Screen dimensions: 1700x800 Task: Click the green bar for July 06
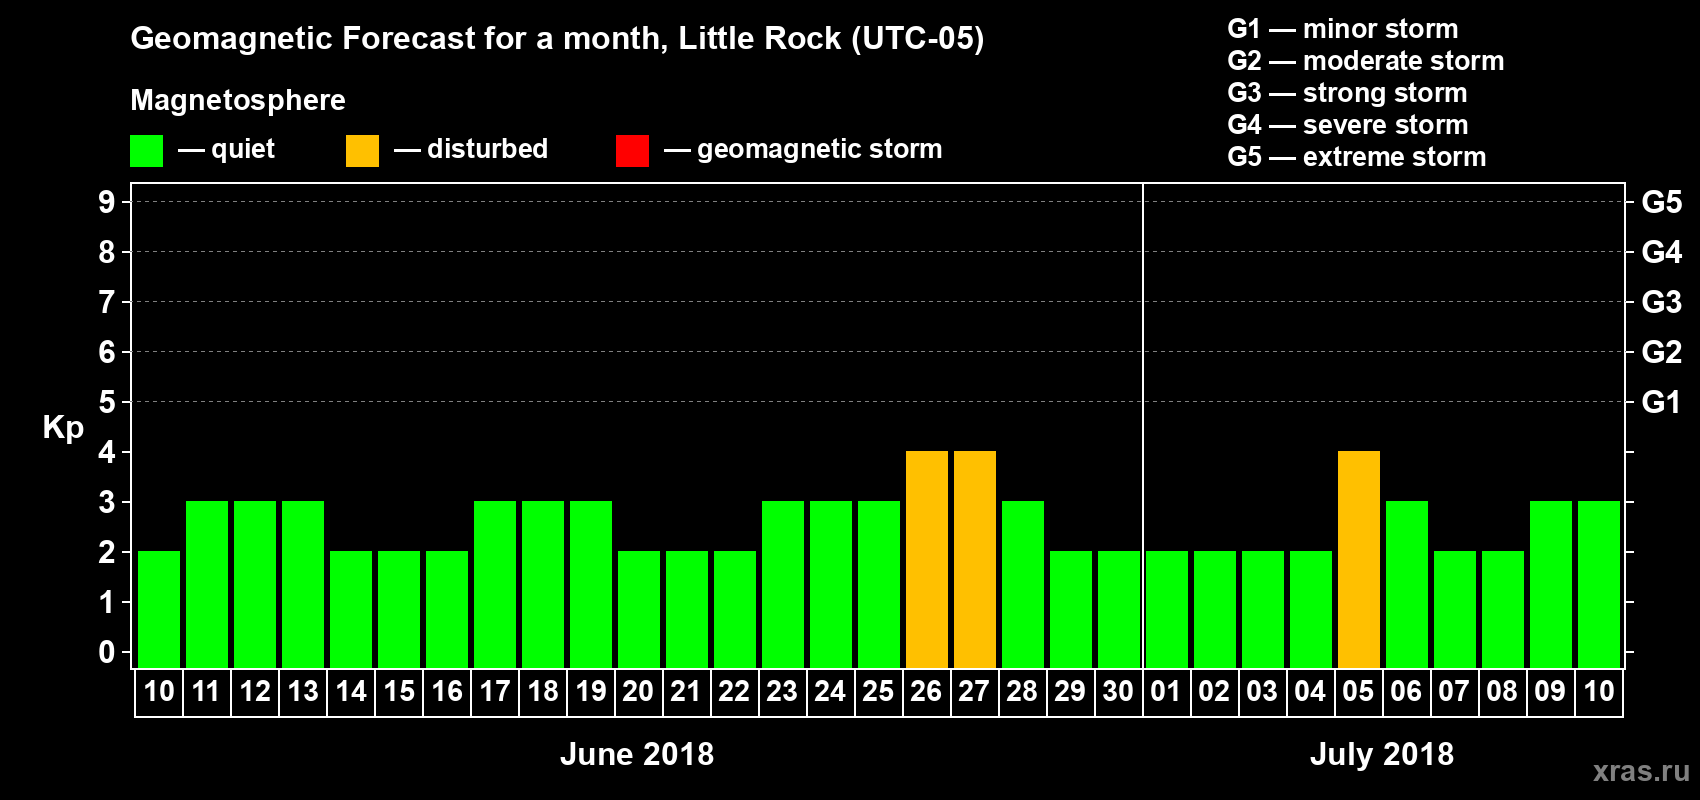[x=1406, y=585]
